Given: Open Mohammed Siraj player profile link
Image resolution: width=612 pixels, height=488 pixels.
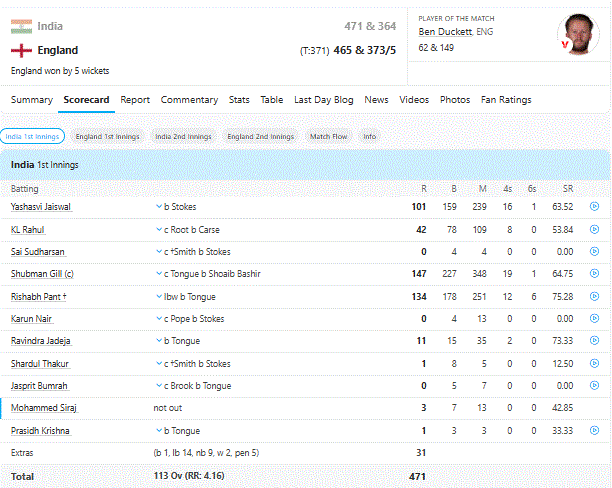Looking at the screenshot, I should [44, 408].
